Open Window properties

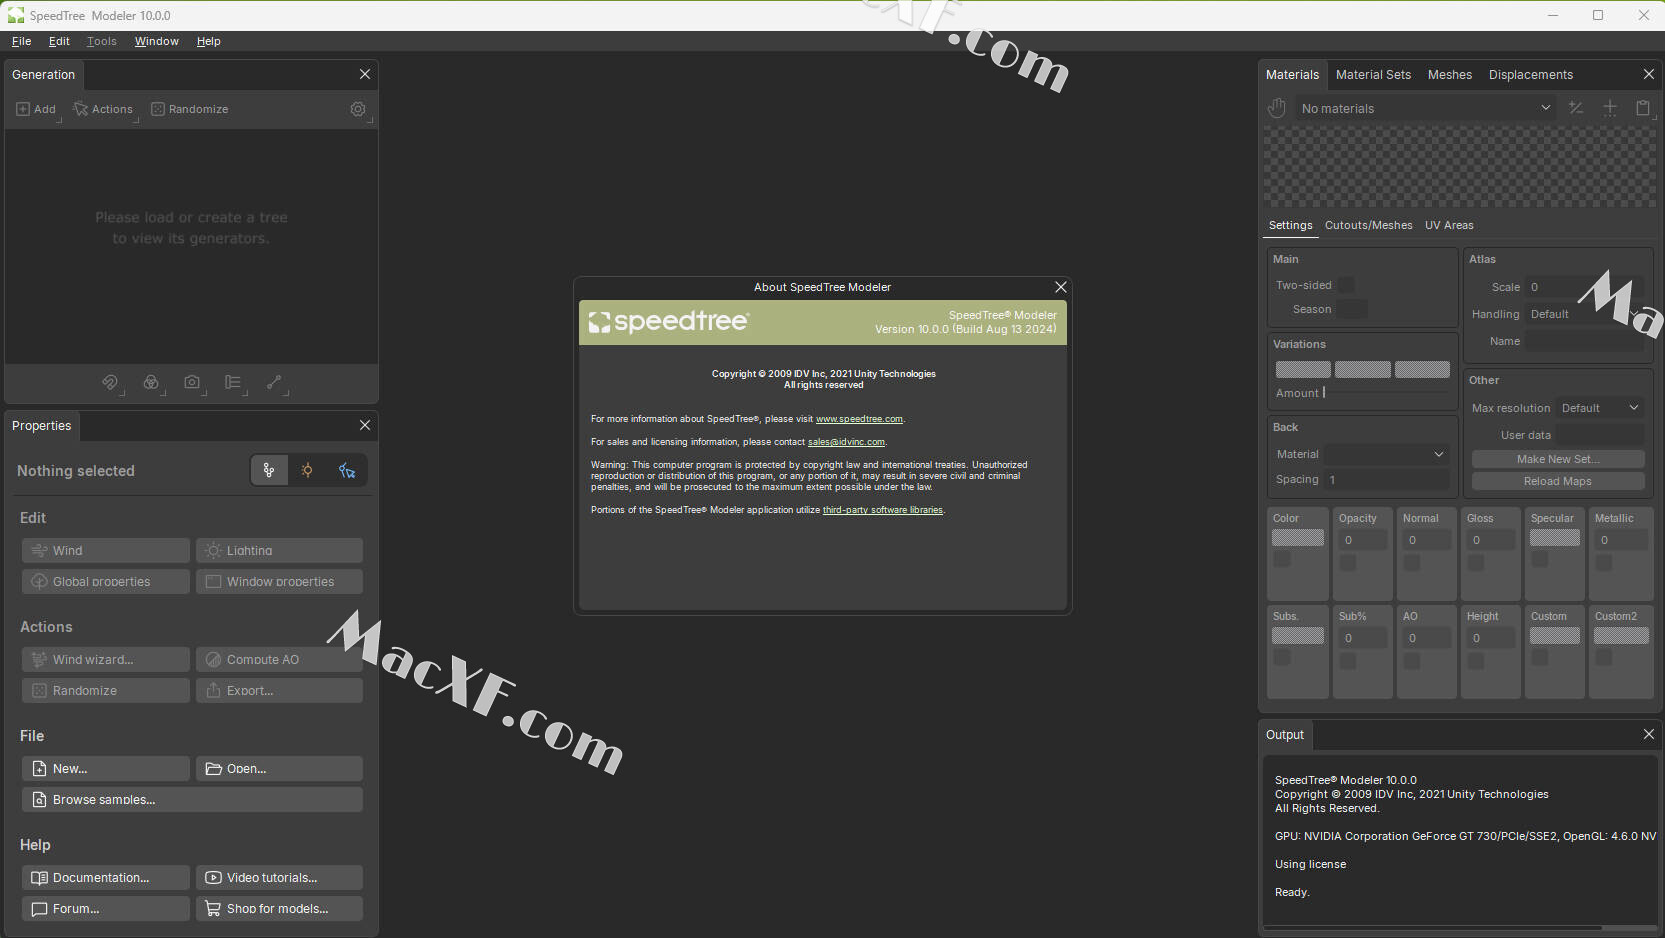pyautogui.click(x=279, y=582)
